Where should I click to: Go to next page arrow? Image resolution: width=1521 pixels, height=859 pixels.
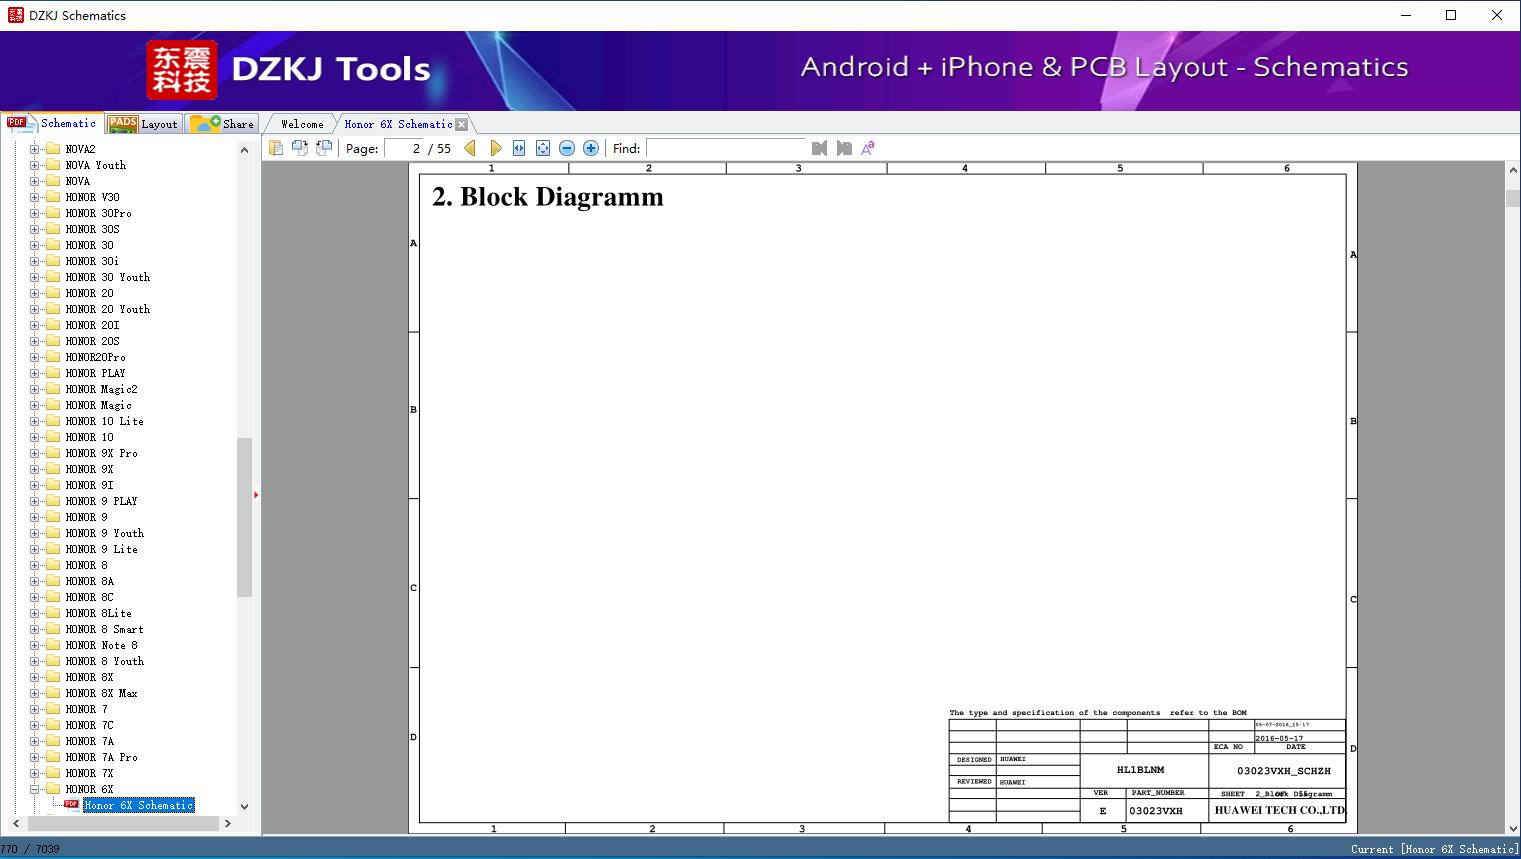coord(495,148)
